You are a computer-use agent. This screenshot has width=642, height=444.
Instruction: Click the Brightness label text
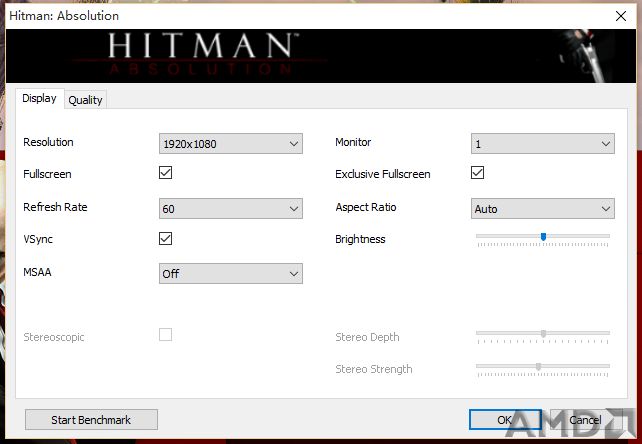[360, 239]
